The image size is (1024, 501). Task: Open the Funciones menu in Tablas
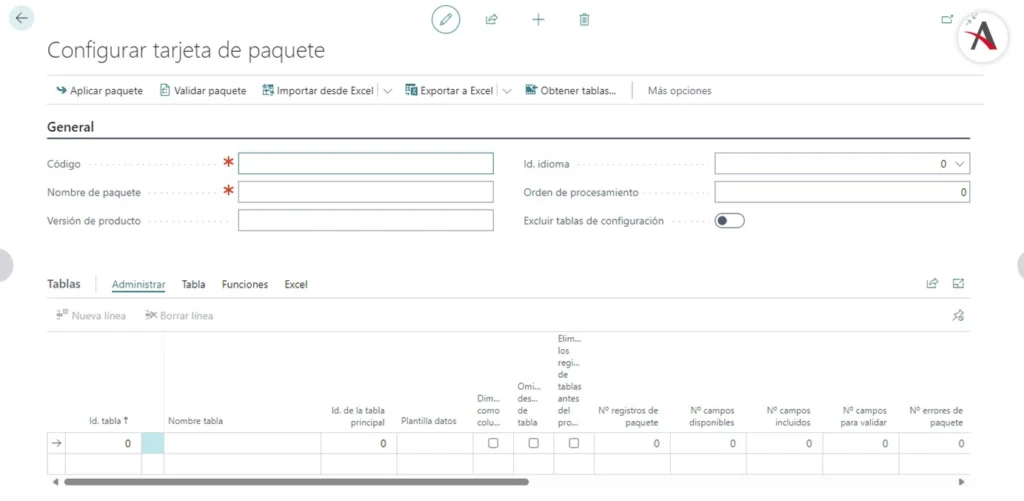(x=245, y=285)
